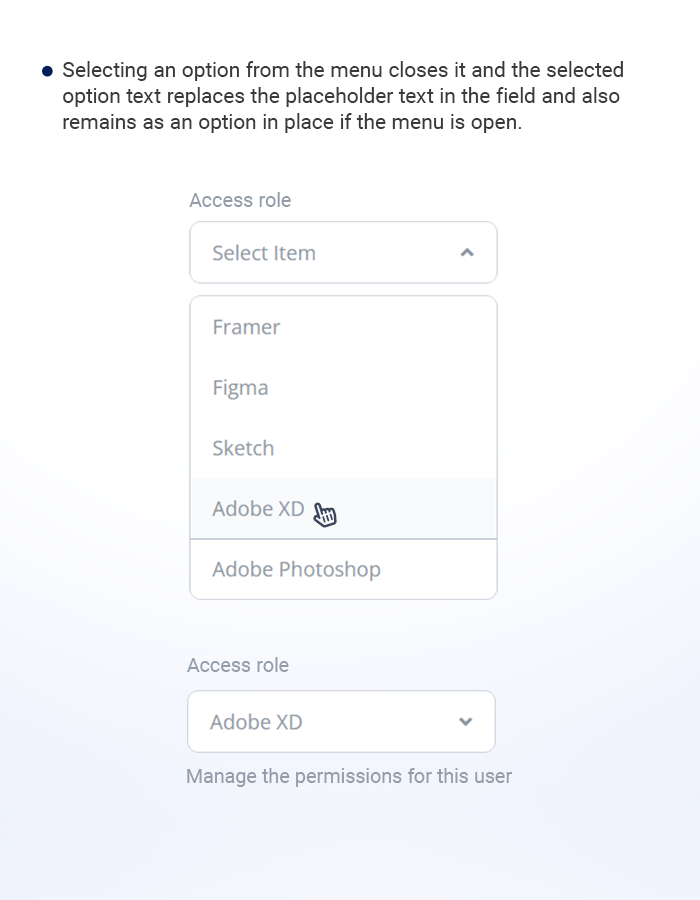Pick Sketch from the option list
This screenshot has height=900, width=700.
pyautogui.click(x=243, y=448)
